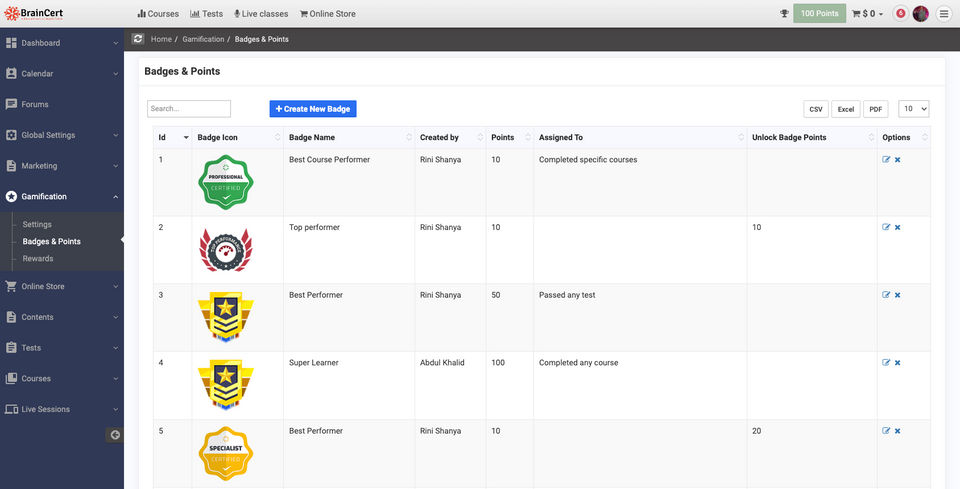Collapse the Gamification sidebar section
This screenshot has height=489, width=960.
tap(62, 197)
